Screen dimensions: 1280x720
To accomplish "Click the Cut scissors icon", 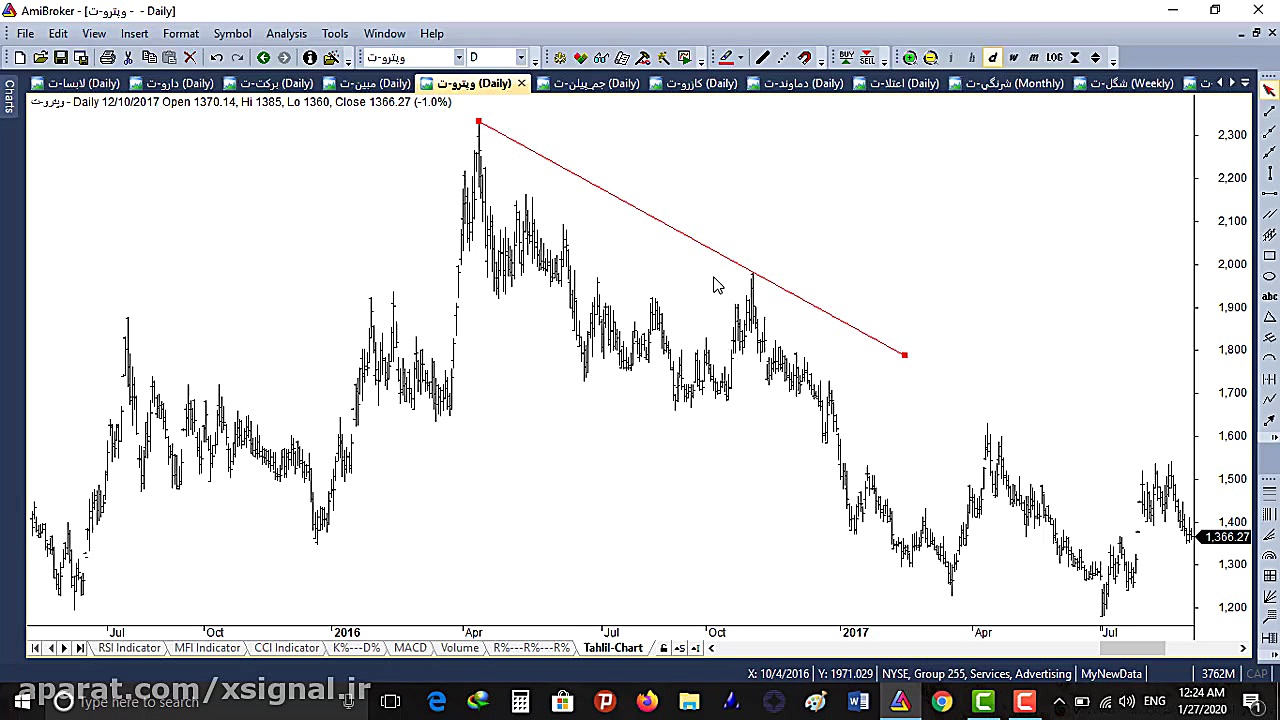I will 128,57.
